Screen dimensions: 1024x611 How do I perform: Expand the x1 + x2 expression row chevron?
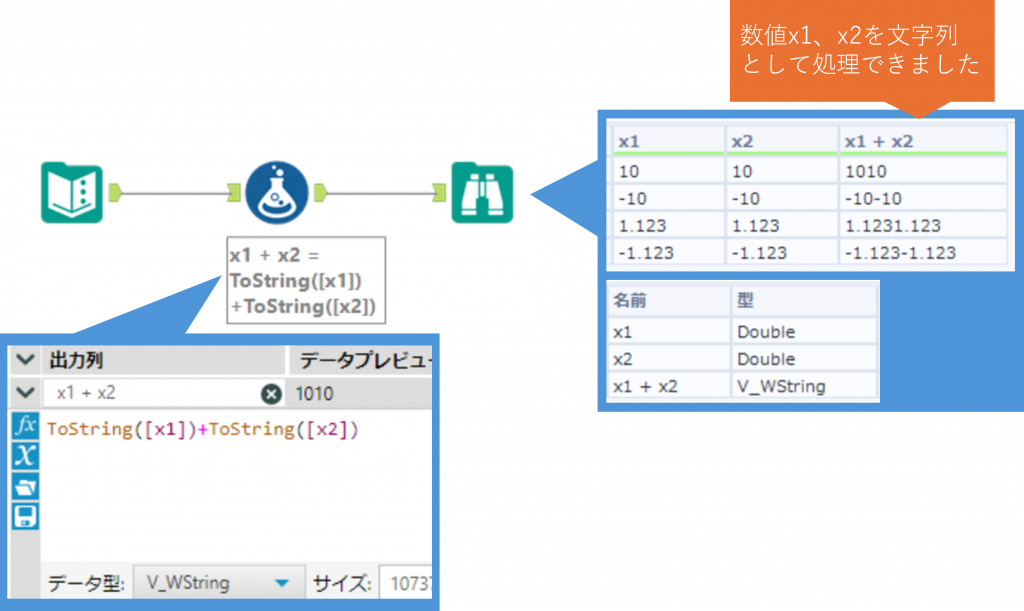pos(24,393)
